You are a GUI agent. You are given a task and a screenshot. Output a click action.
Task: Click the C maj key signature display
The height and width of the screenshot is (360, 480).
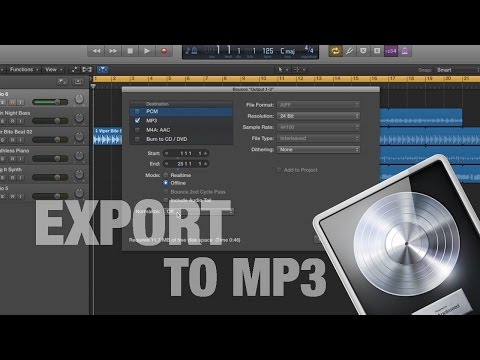[x=288, y=51]
